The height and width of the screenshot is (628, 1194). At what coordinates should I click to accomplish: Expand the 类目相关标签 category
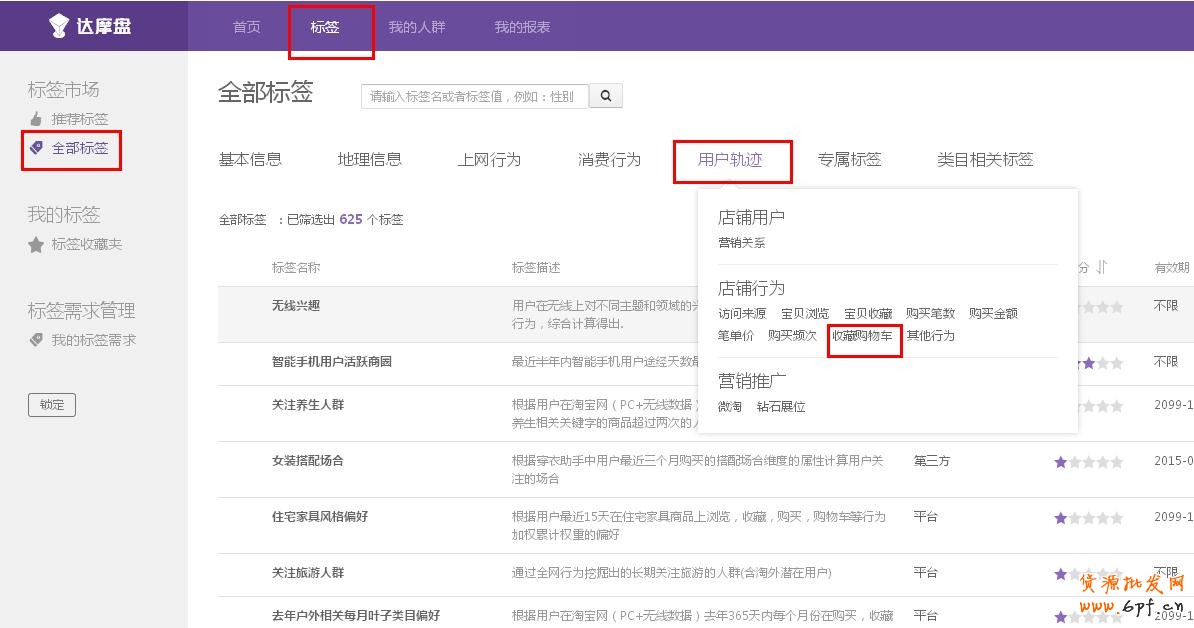click(x=985, y=160)
